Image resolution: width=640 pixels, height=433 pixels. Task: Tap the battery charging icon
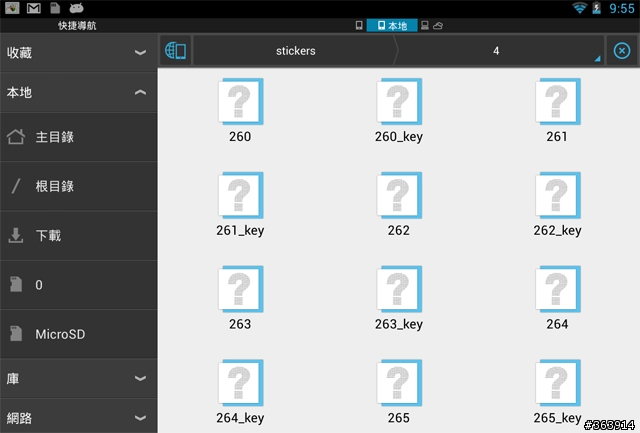point(597,8)
